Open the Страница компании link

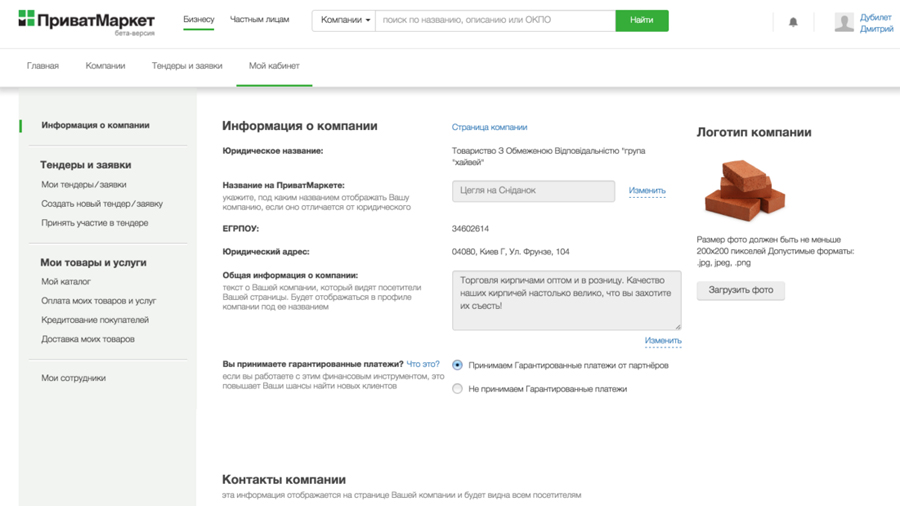click(489, 127)
